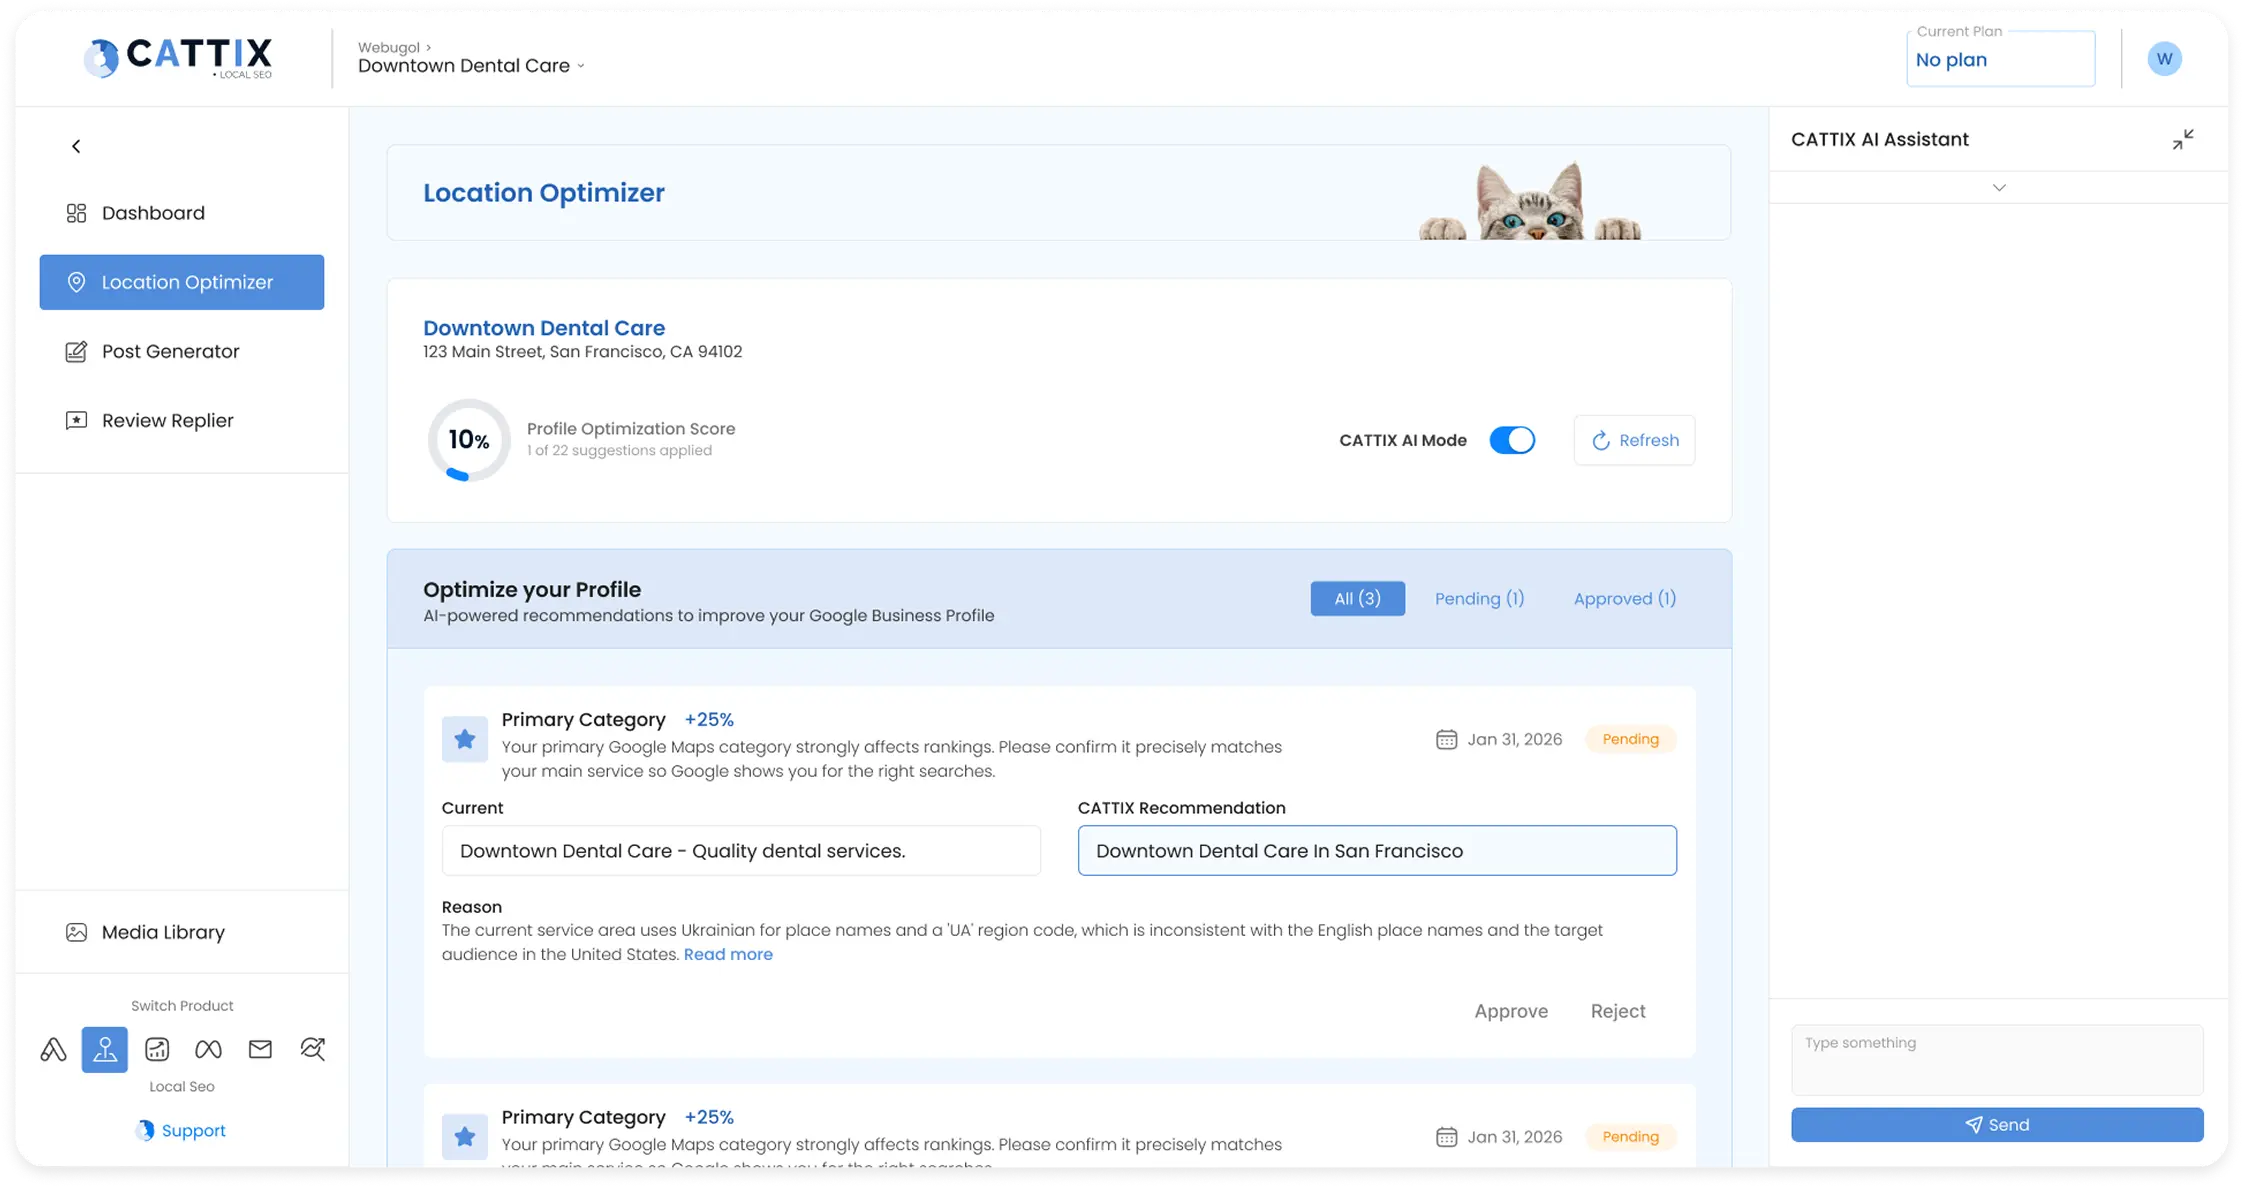Show All (3) recommendations
Screen dimensions: 2244x1189
coord(1357,598)
